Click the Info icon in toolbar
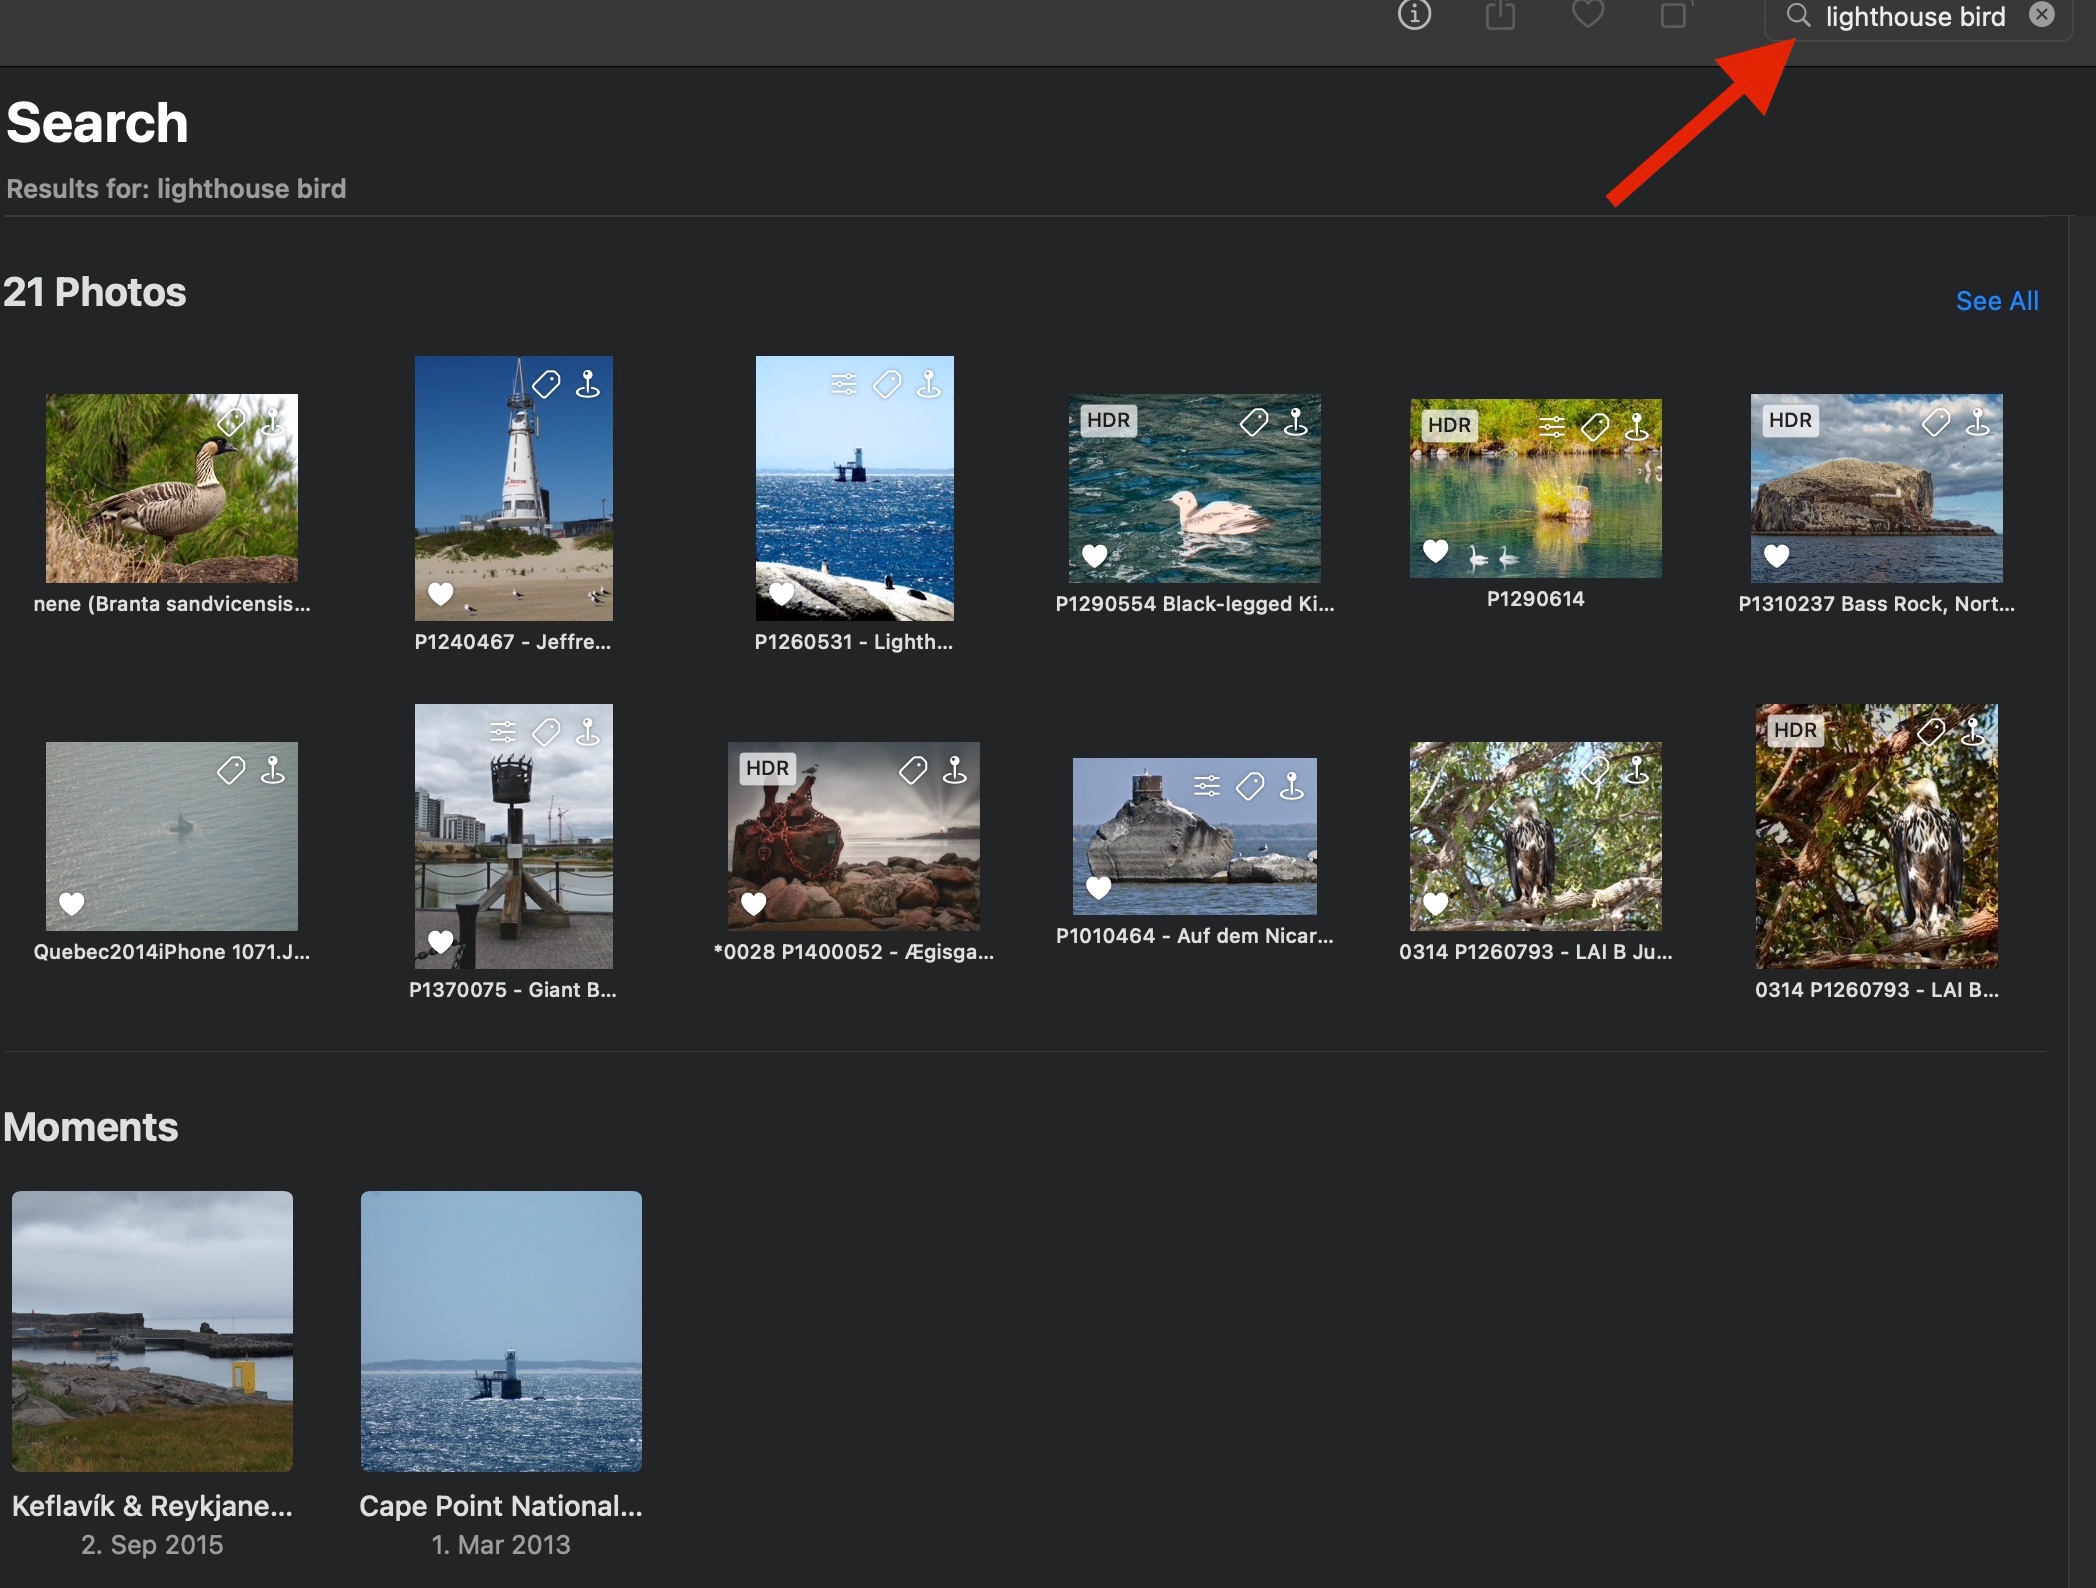Screen dimensions: 2096x1588 (1414, 15)
